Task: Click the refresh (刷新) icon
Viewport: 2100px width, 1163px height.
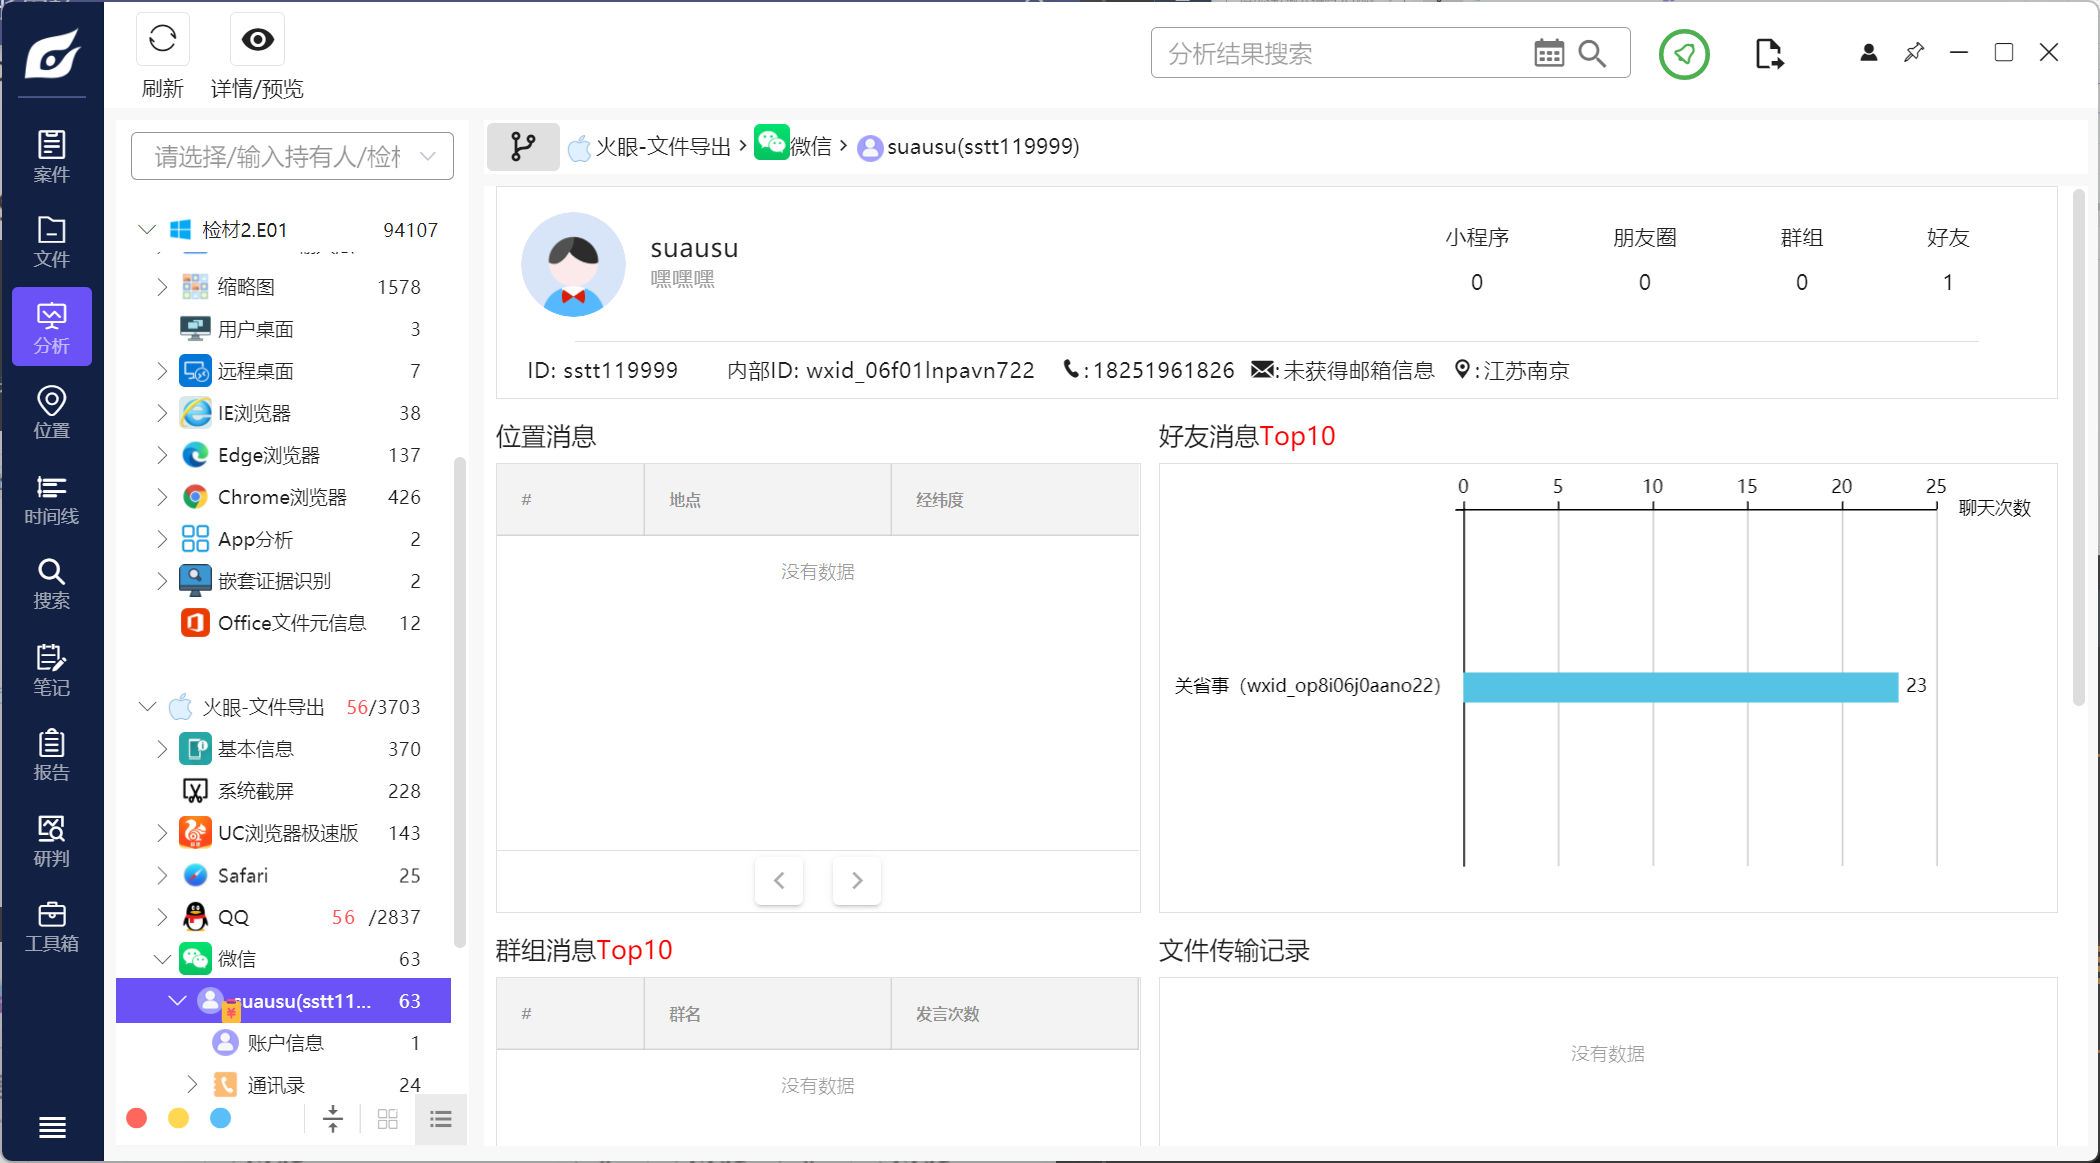Action: point(162,40)
